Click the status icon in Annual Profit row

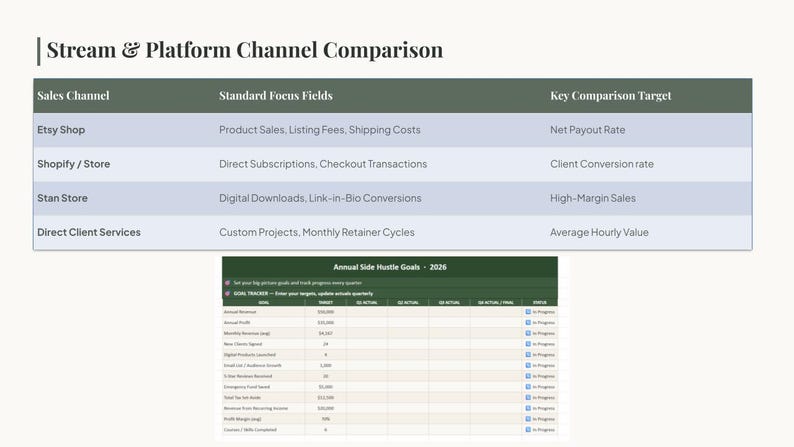click(528, 322)
